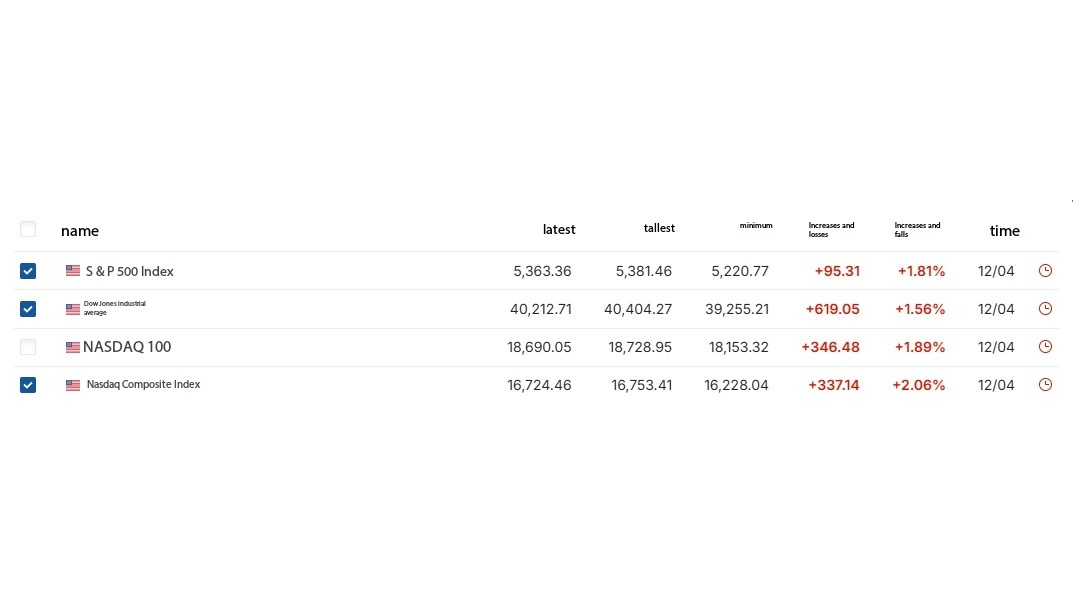
Task: Click the +2.06% percentage change
Action: tap(918, 386)
